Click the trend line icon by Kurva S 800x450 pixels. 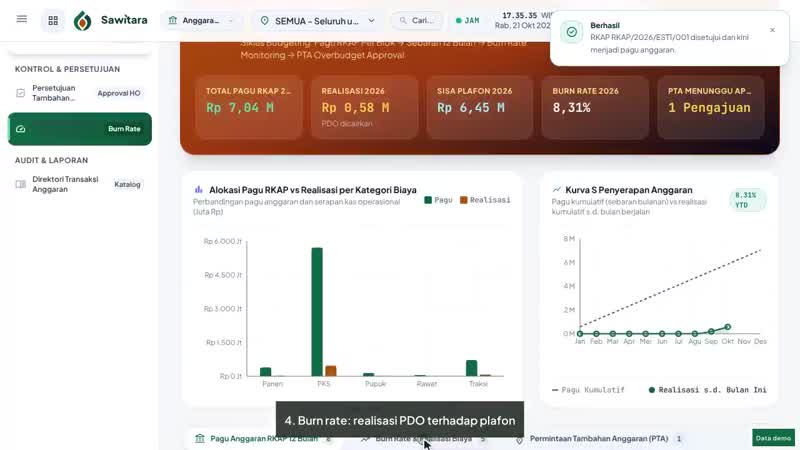point(557,190)
